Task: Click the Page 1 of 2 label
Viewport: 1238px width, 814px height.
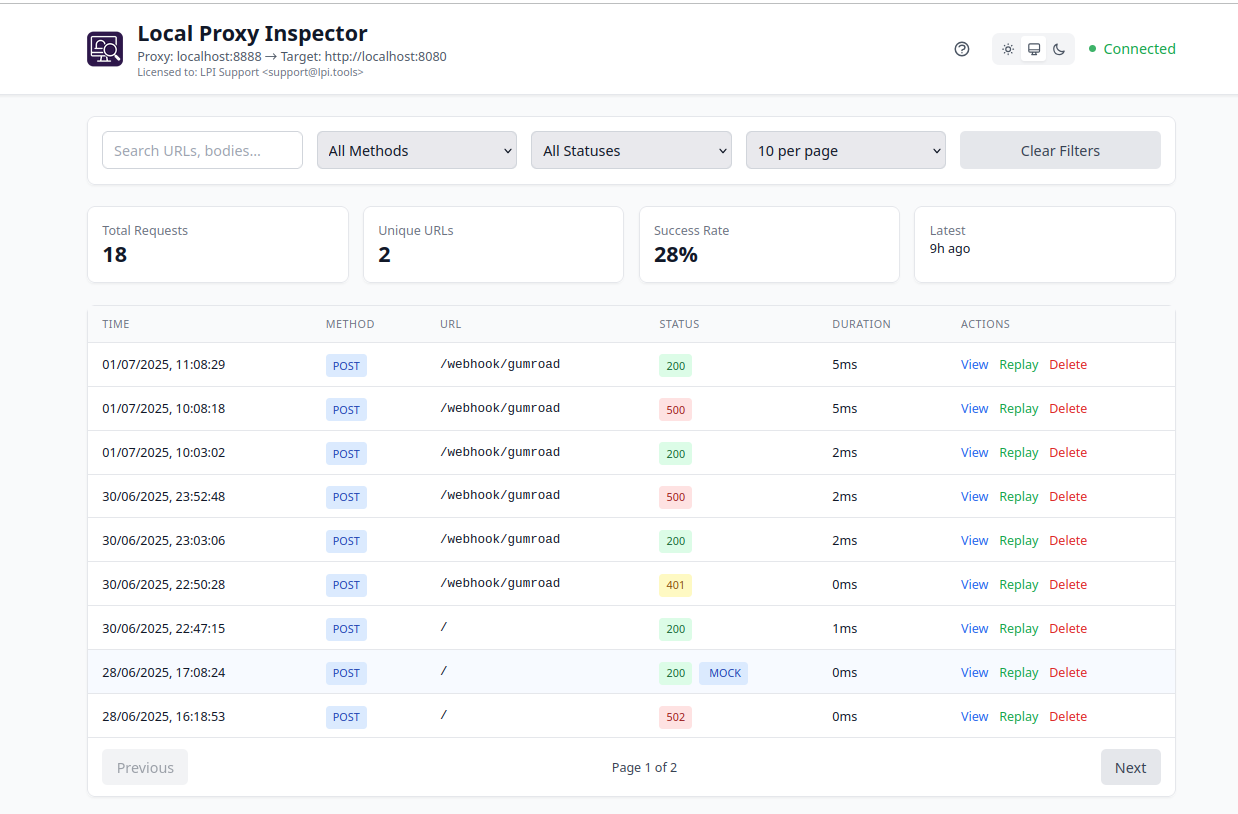Action: coord(644,767)
